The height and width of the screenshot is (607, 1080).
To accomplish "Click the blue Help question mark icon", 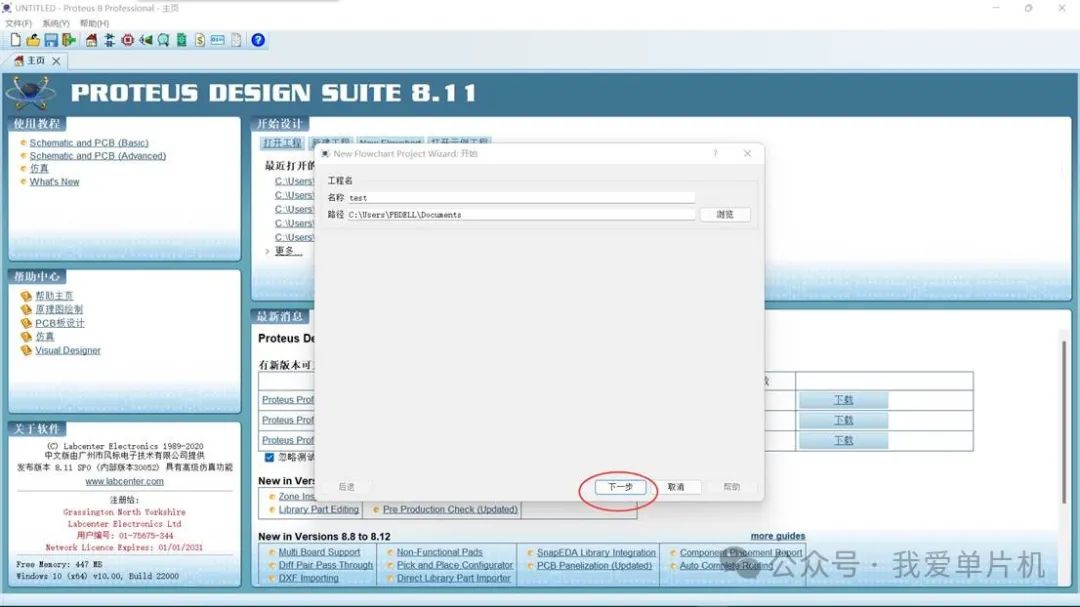I will click(258, 40).
